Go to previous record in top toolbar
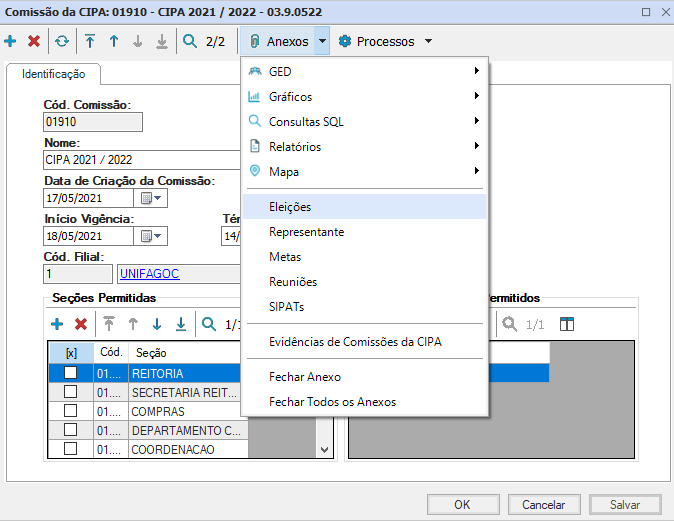Viewport: 674px width, 521px height. (114, 42)
